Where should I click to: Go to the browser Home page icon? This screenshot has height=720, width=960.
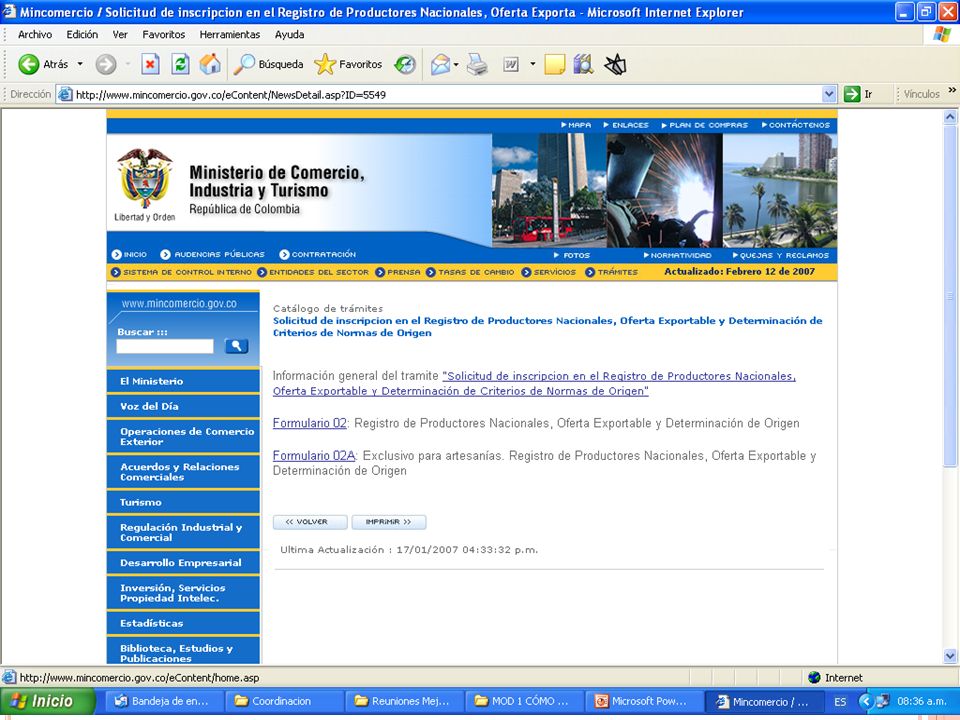[210, 64]
